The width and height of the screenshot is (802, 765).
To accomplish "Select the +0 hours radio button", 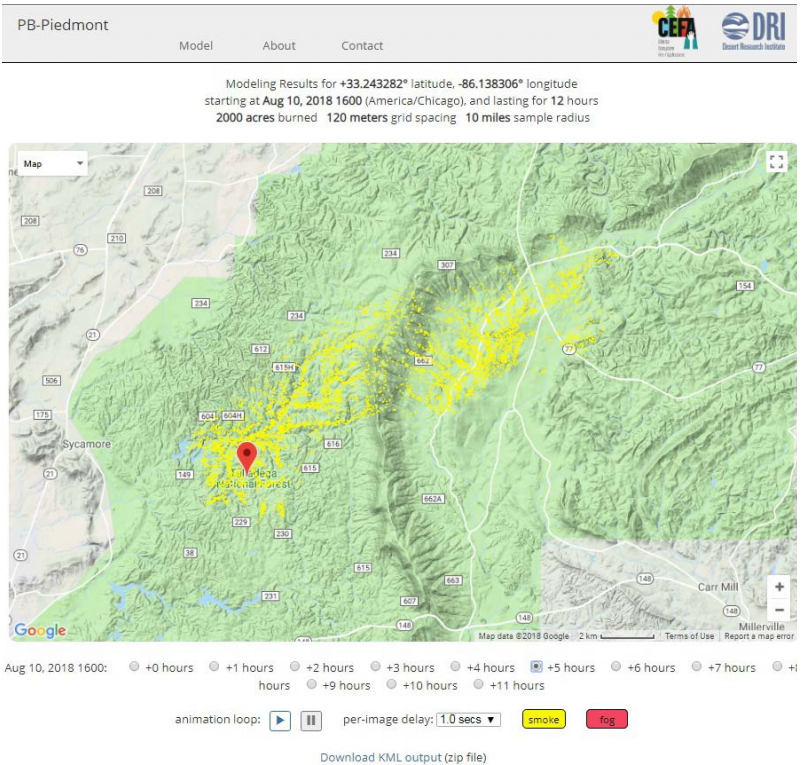I will pos(134,666).
